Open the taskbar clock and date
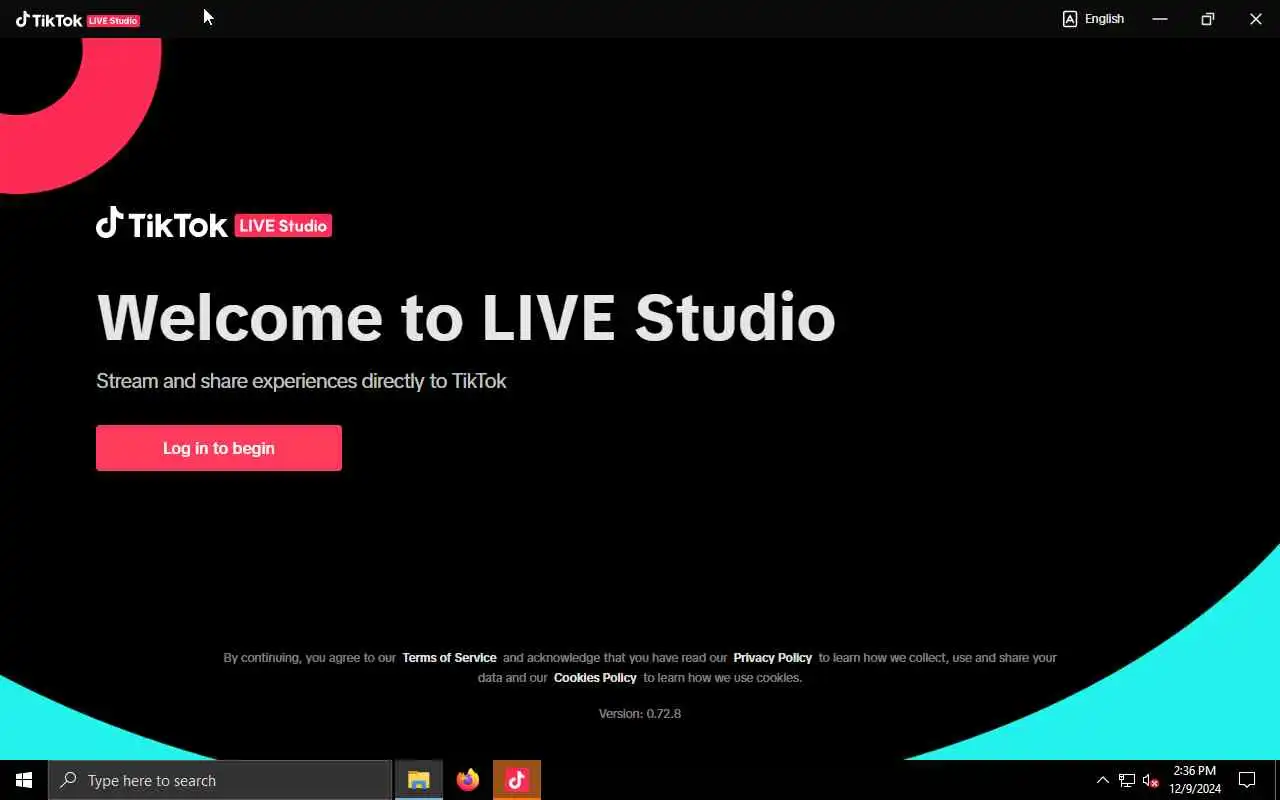1280x800 pixels. [1195, 780]
